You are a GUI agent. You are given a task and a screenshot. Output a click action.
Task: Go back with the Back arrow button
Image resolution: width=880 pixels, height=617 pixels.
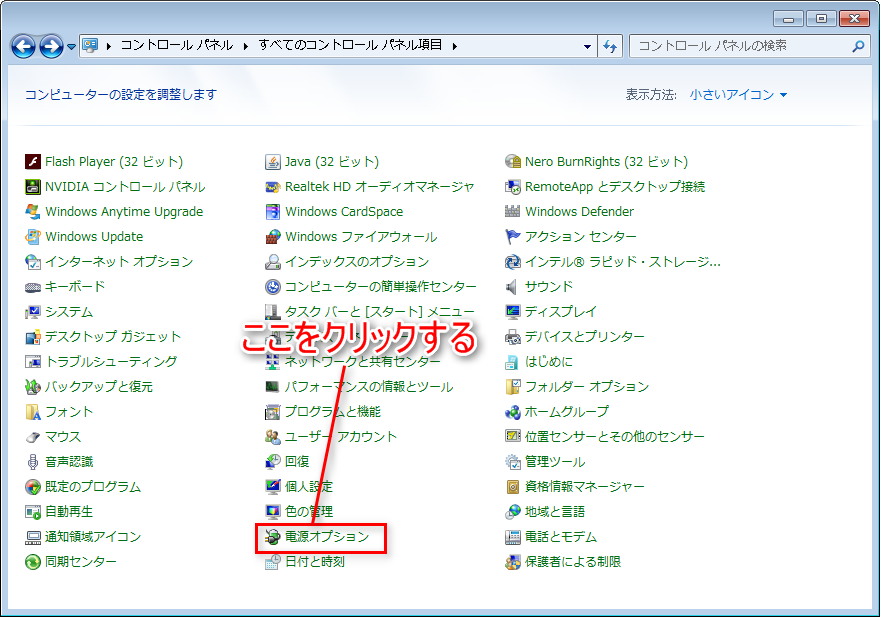coord(23,46)
